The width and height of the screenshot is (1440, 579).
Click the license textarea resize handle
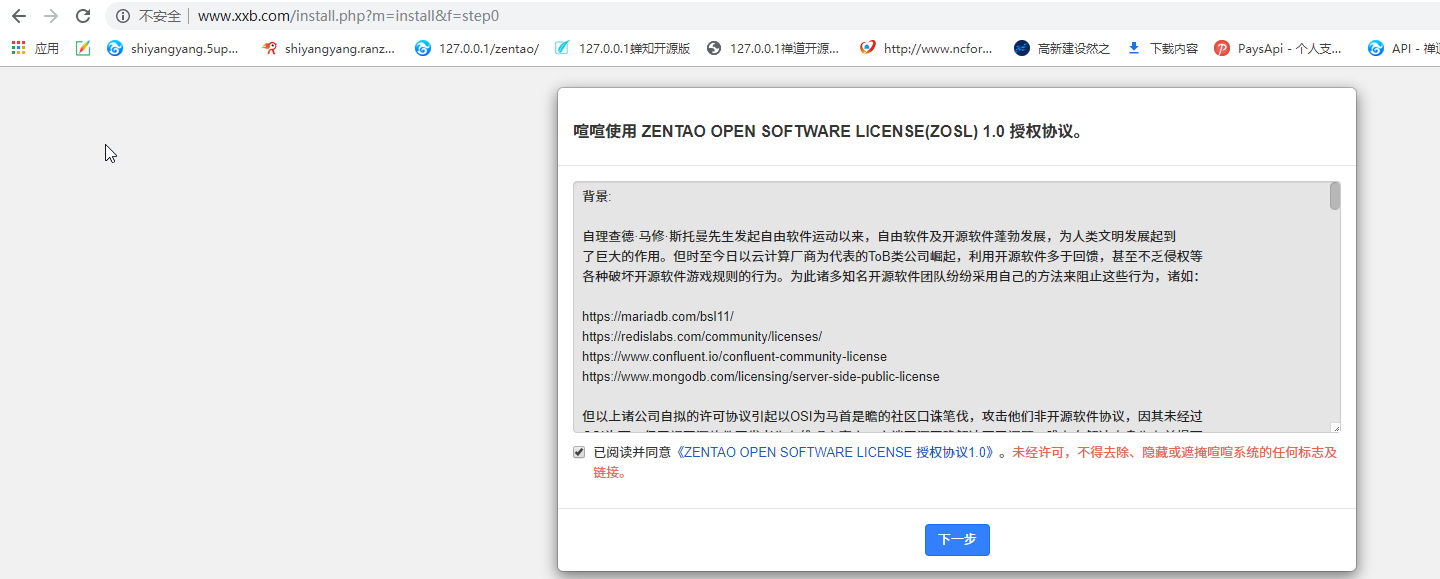click(1335, 428)
